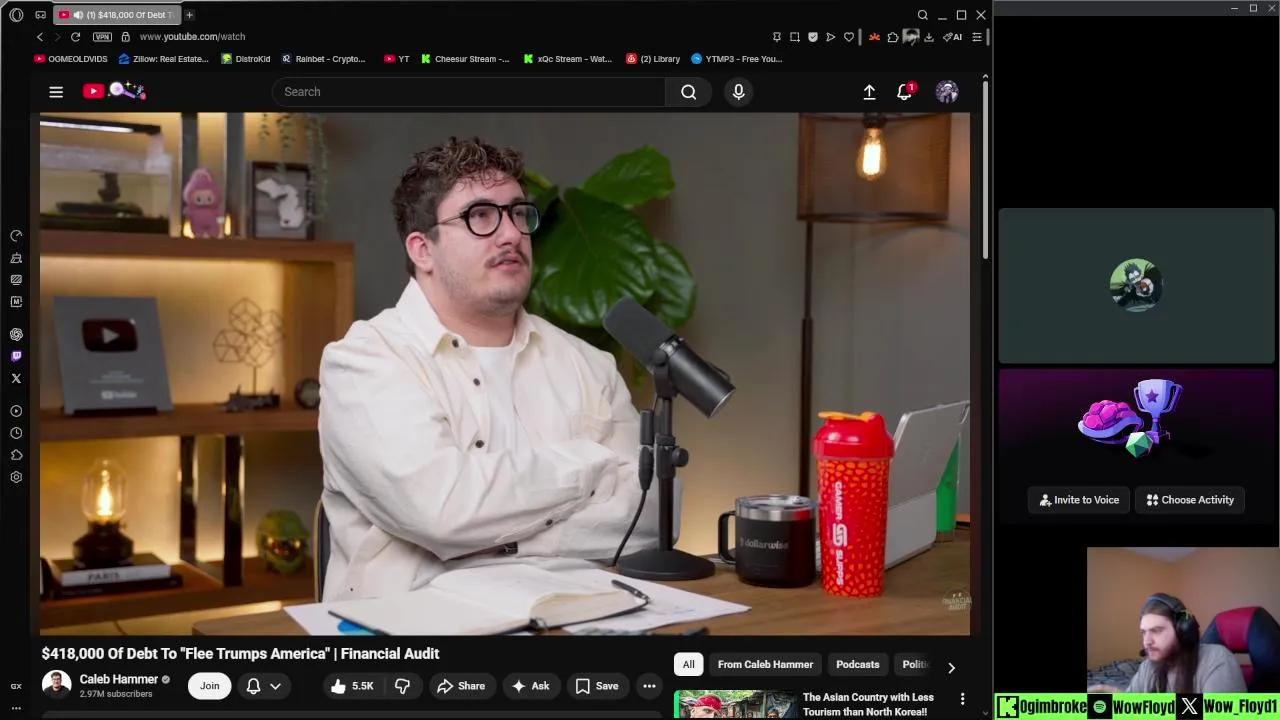The height and width of the screenshot is (720, 1280).
Task: Bookmark page with heart icon
Action: pyautogui.click(x=849, y=37)
